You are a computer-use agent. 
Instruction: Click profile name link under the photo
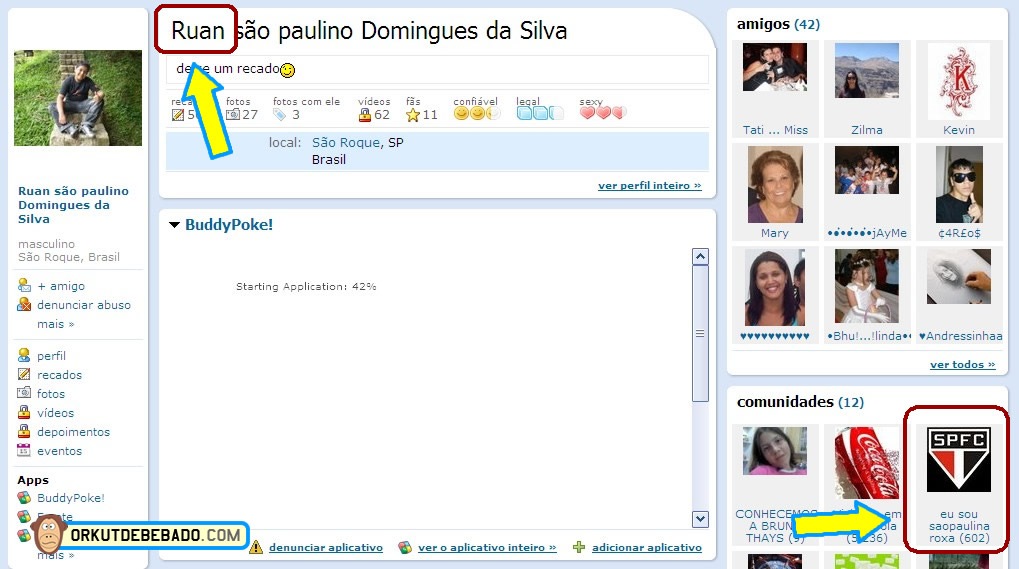[73, 205]
